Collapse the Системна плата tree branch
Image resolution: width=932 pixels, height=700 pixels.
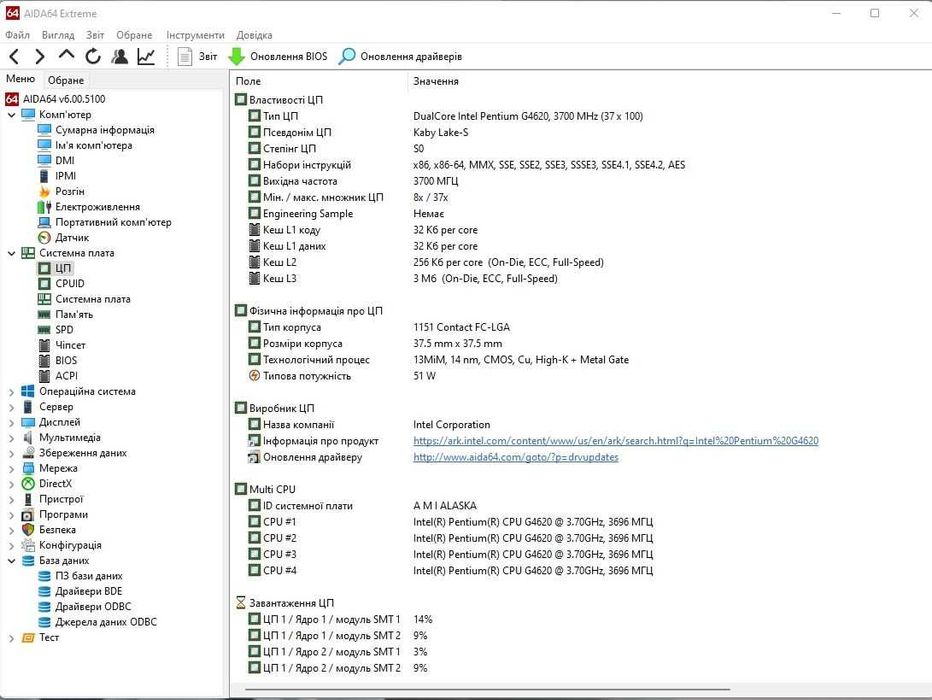[x=11, y=253]
